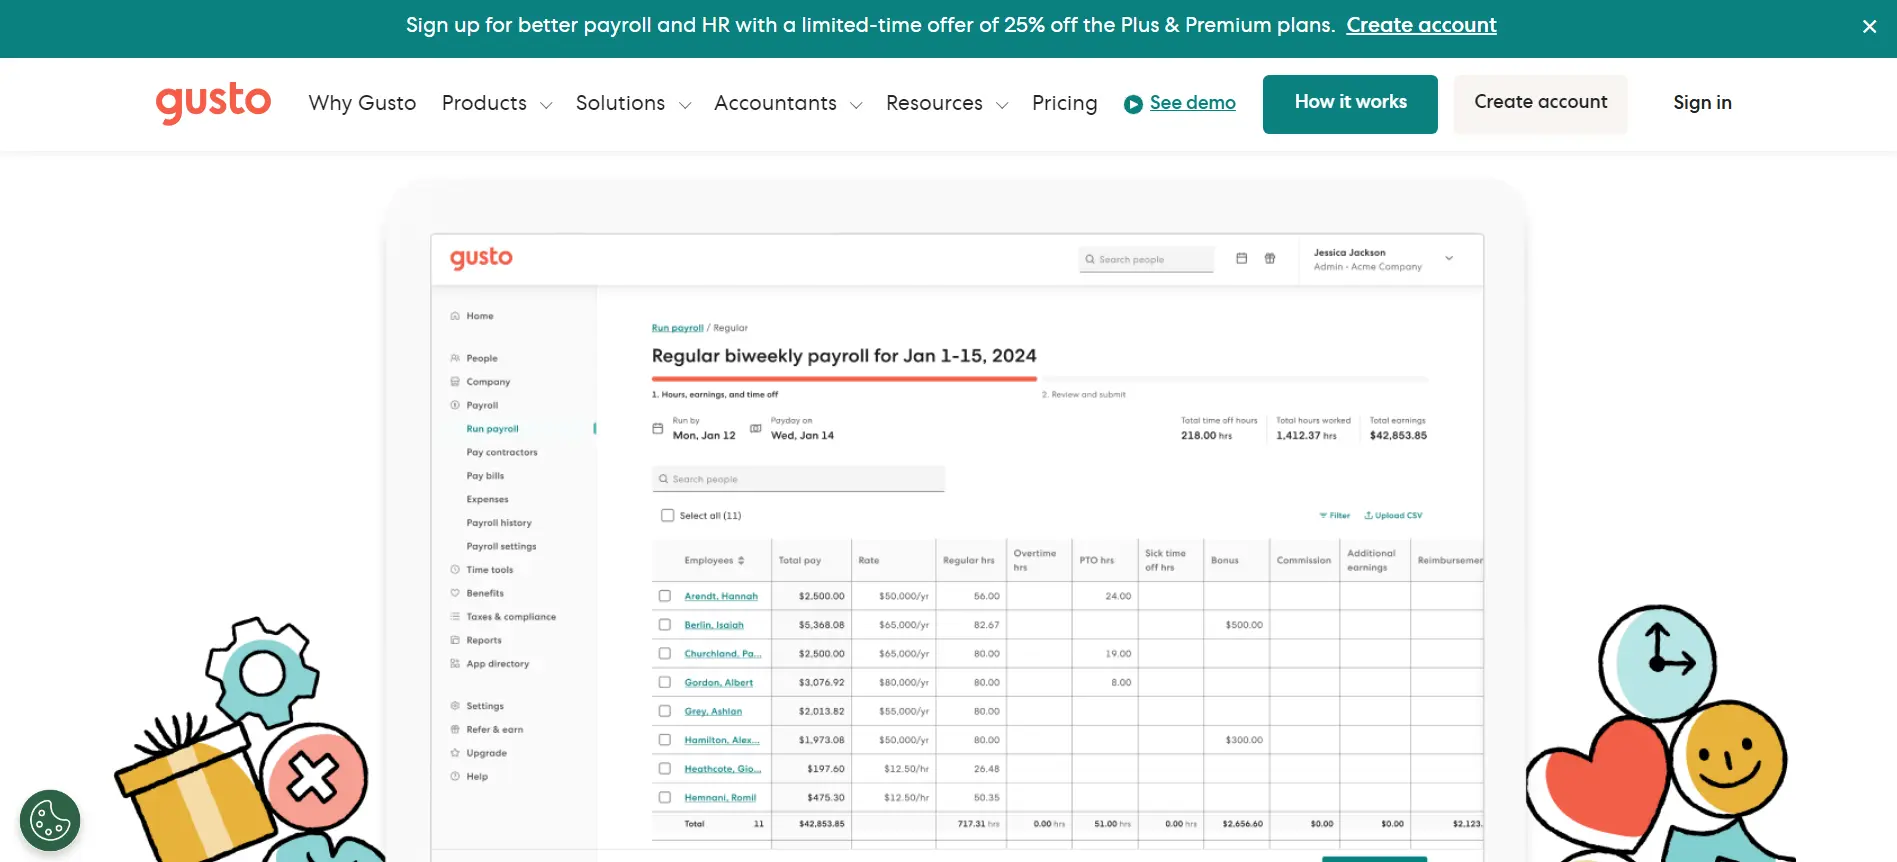Click the Upload CSV icon
Screen dimensions: 1897x862
[1368, 516]
